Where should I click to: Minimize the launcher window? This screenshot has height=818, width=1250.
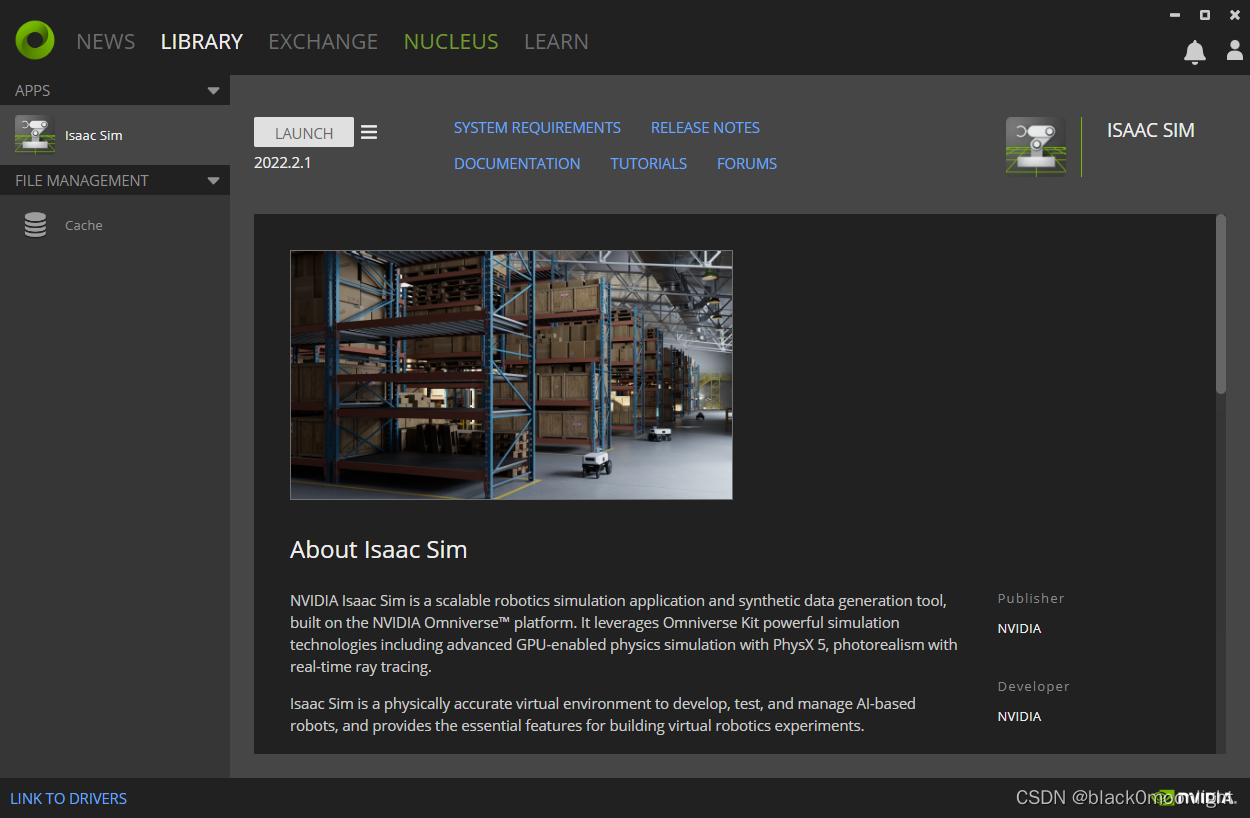pyautogui.click(x=1174, y=15)
